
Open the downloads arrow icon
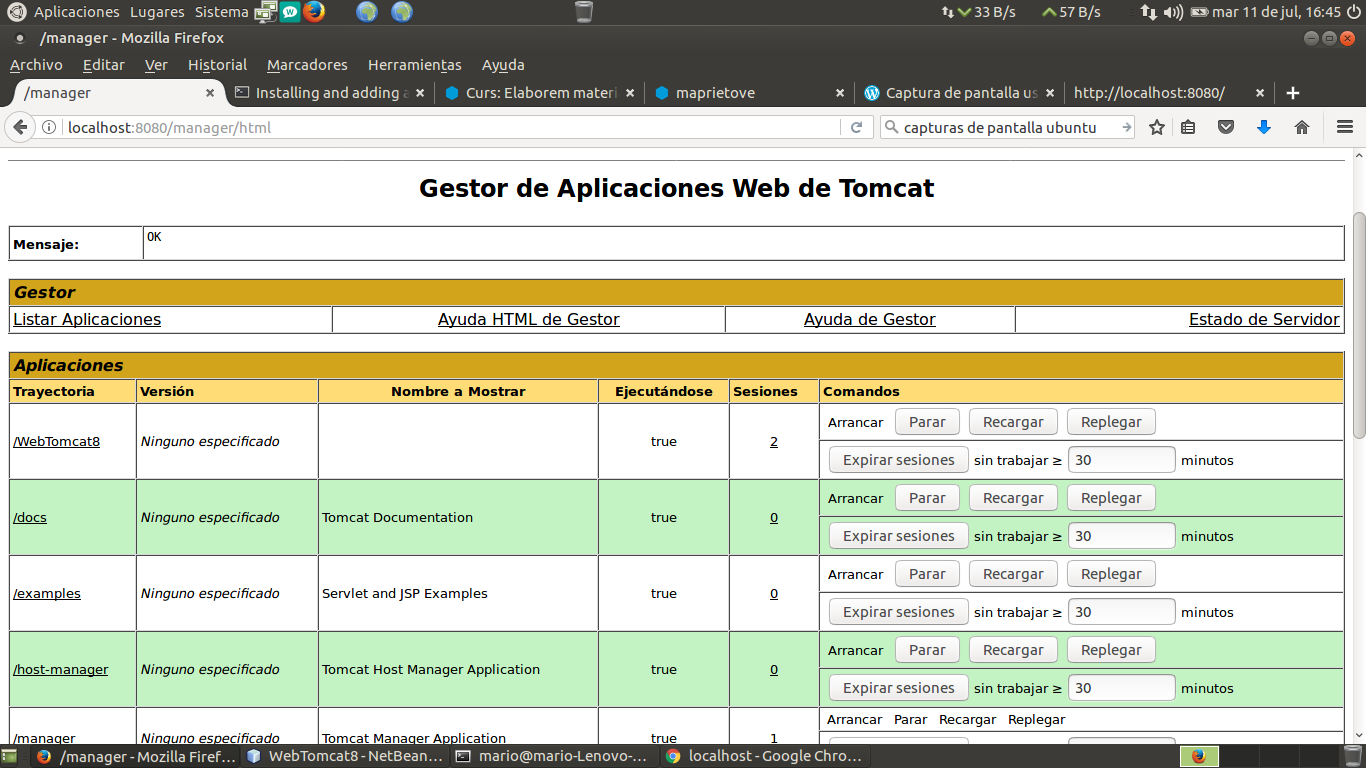[1264, 127]
